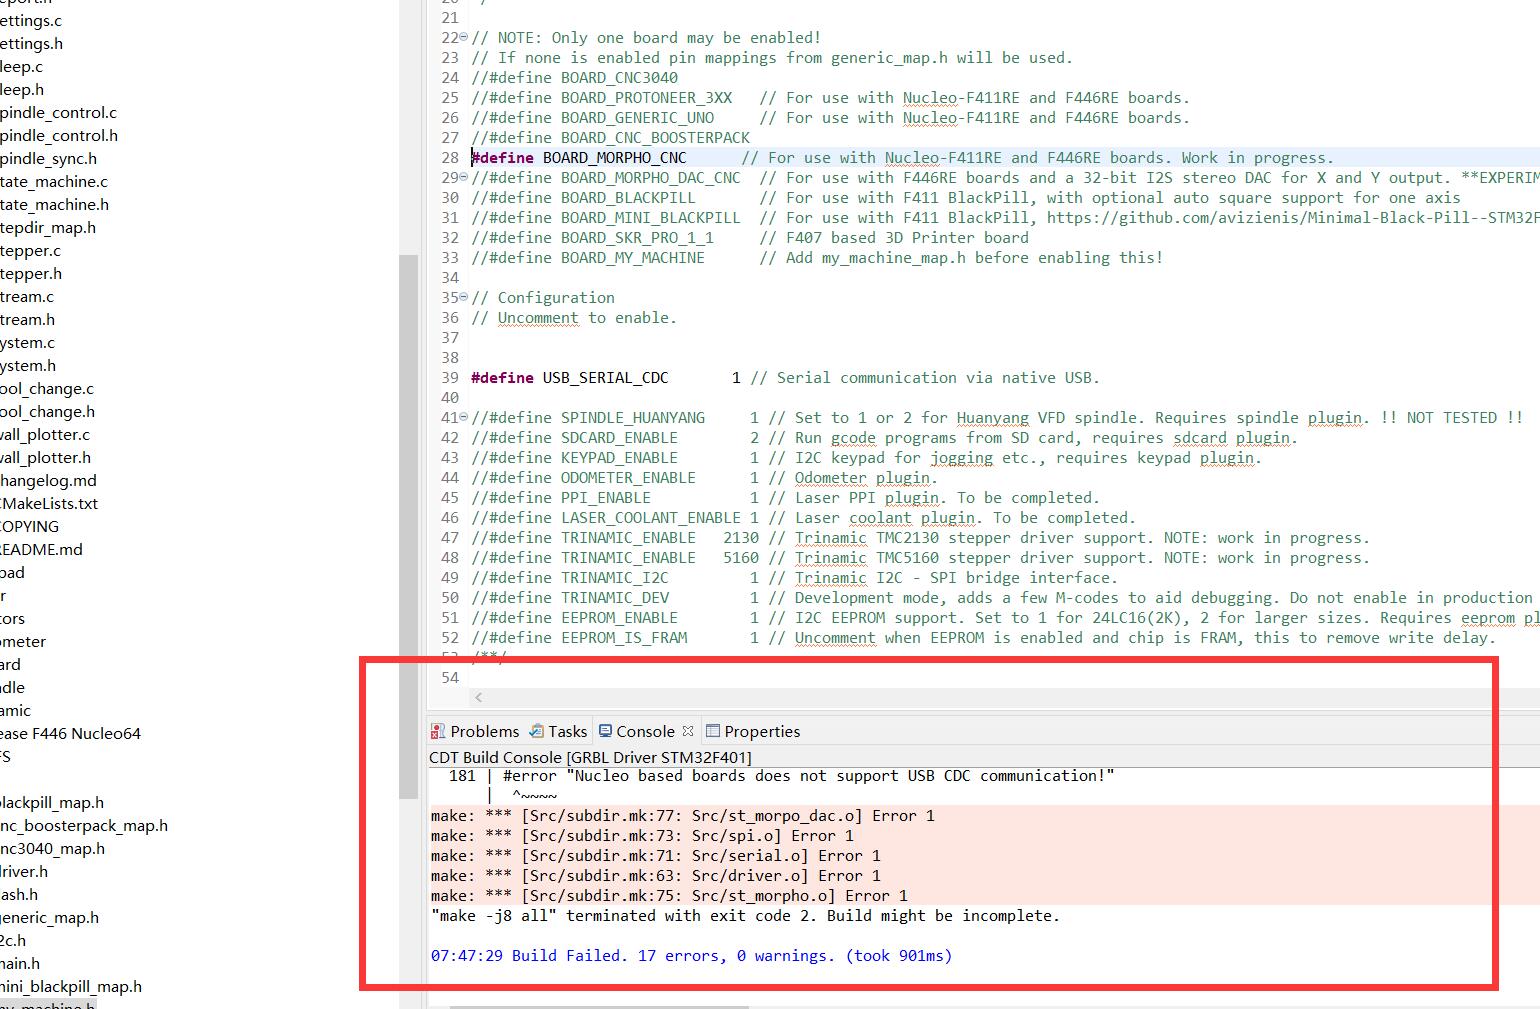The height and width of the screenshot is (1009, 1540).
Task: Click the Properties table icon
Action: (713, 731)
